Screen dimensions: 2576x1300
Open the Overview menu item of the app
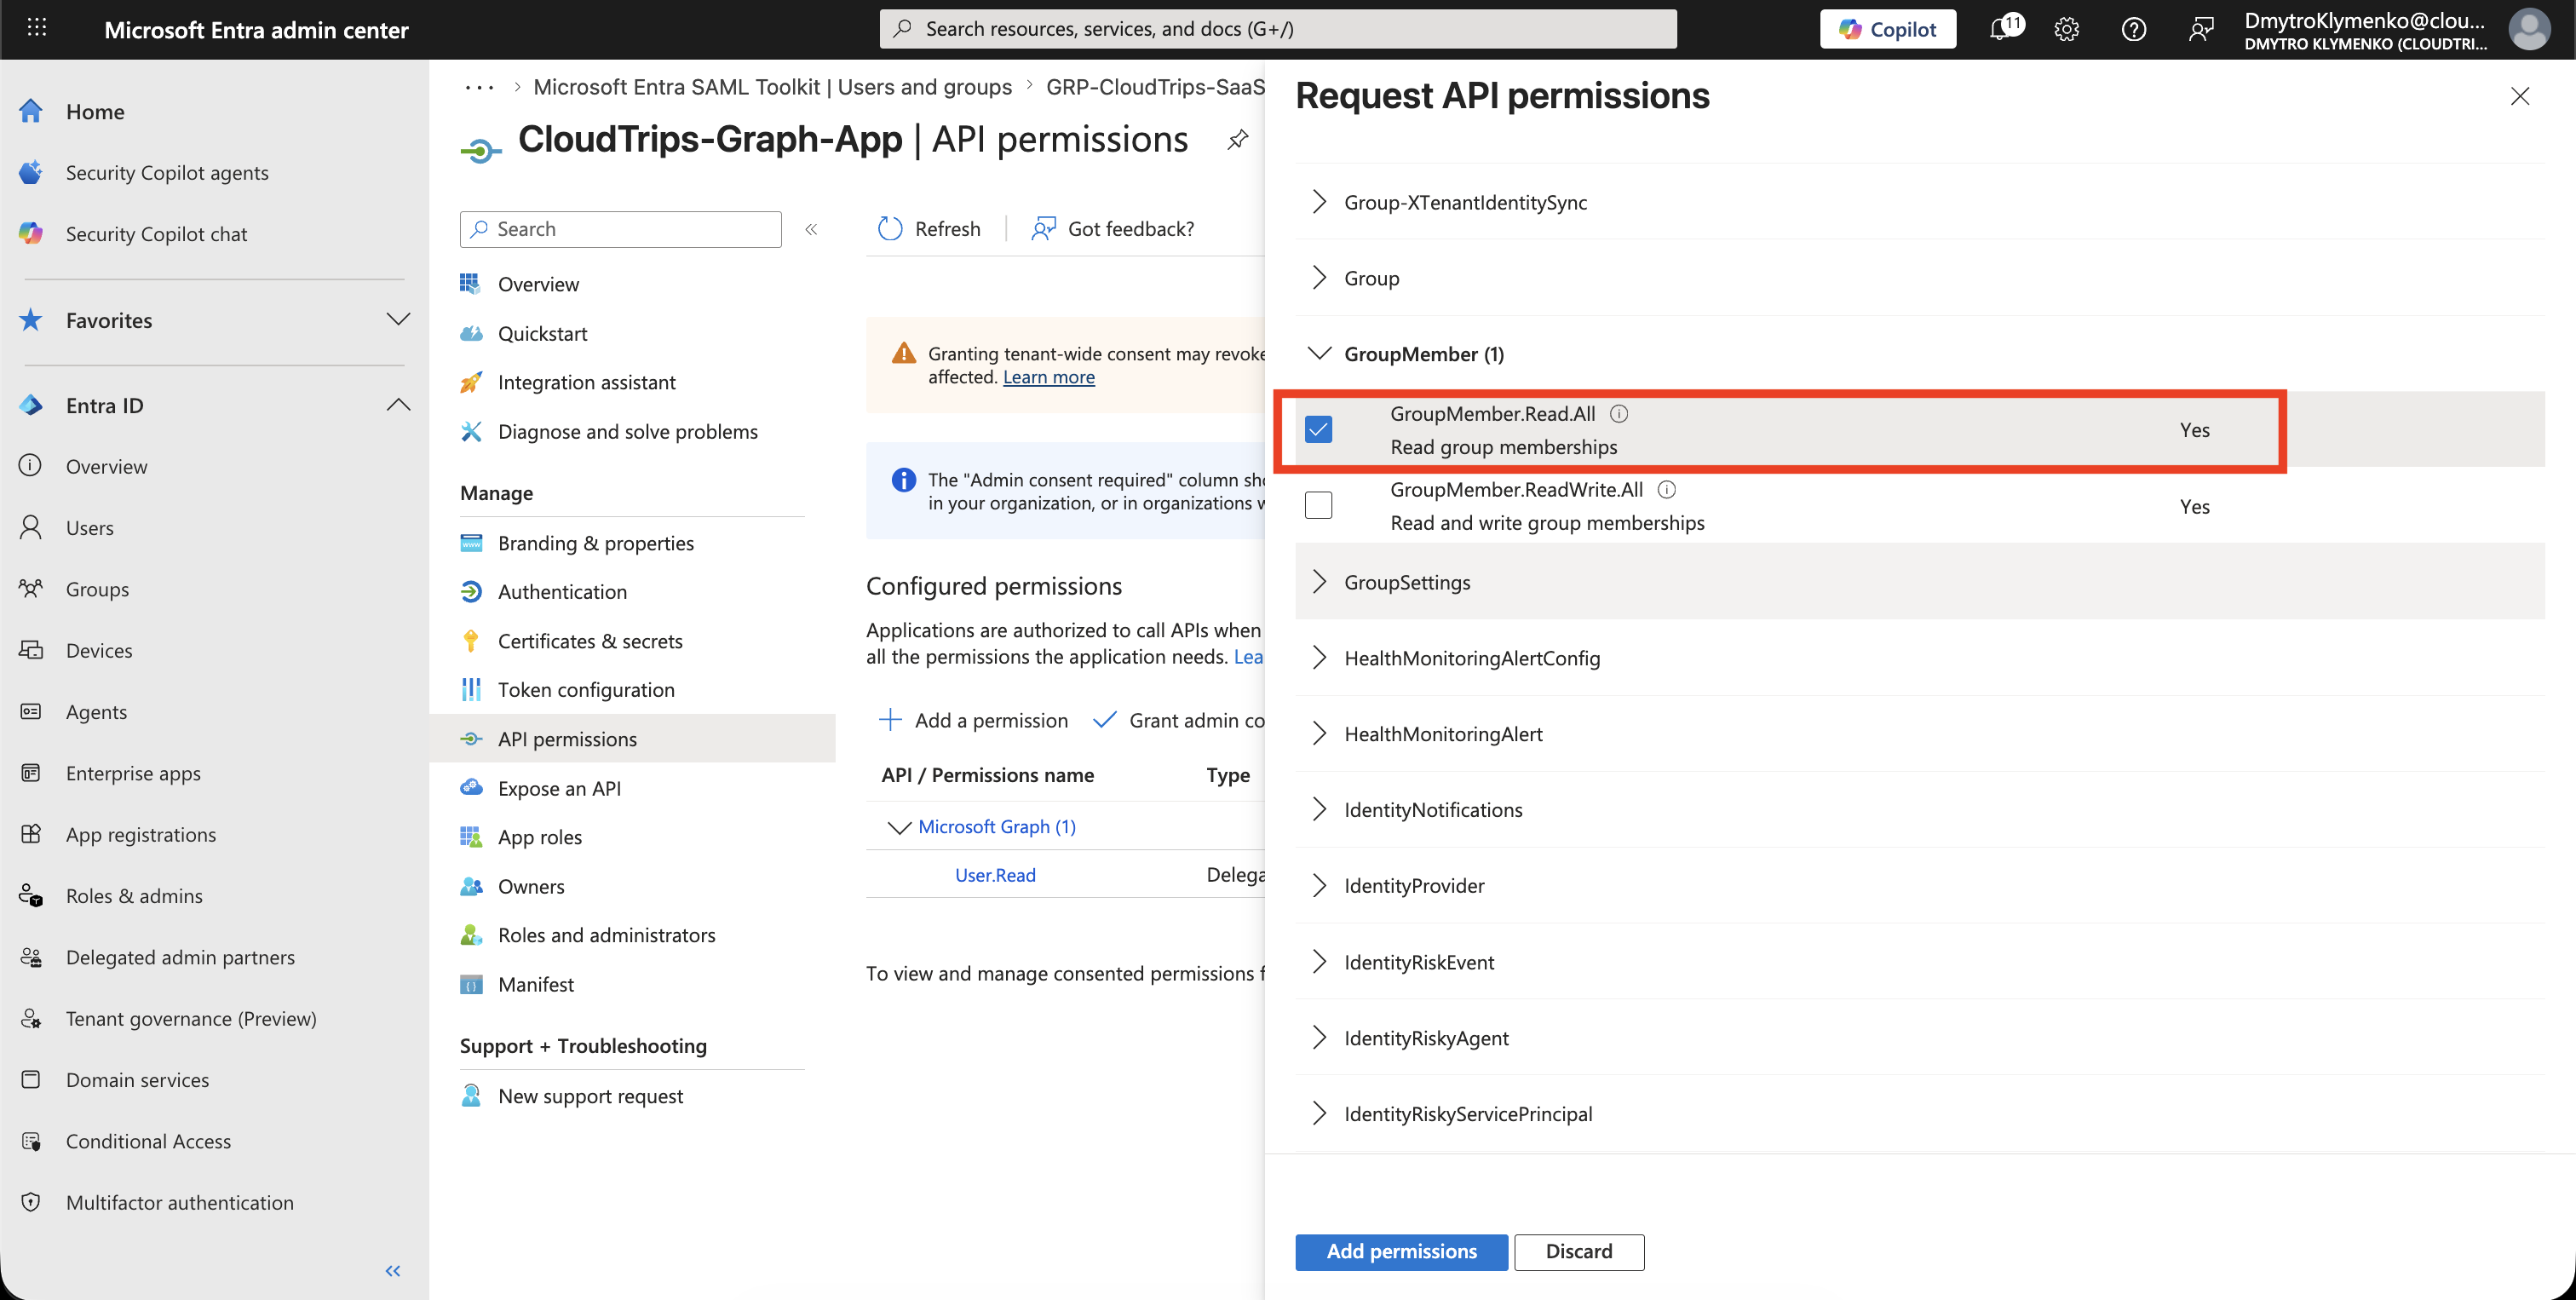pos(538,284)
